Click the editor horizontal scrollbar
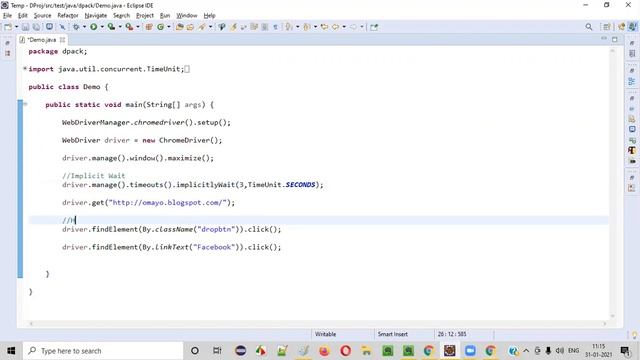Screen dimensions: 640x360 coord(318,324)
